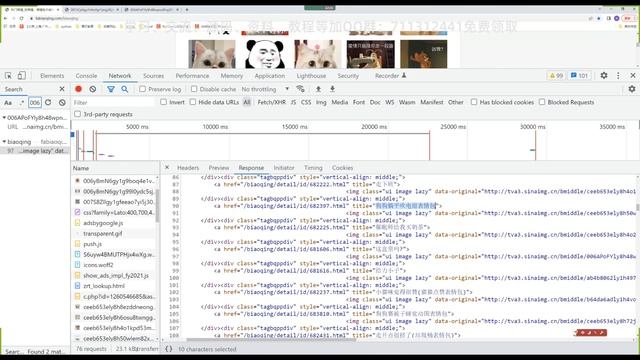
Task: Export HAR file download icon
Action: tap(332, 89)
